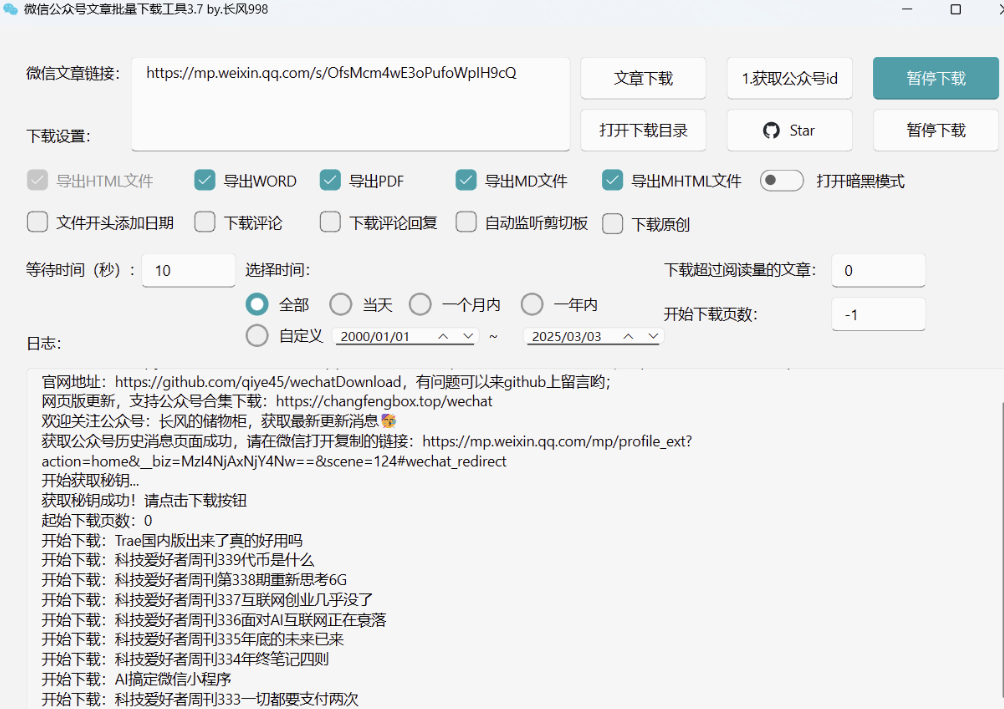Screen dimensions: 1004x709
Task: Focus the 微信文章链接 URL text box
Action: click(350, 104)
